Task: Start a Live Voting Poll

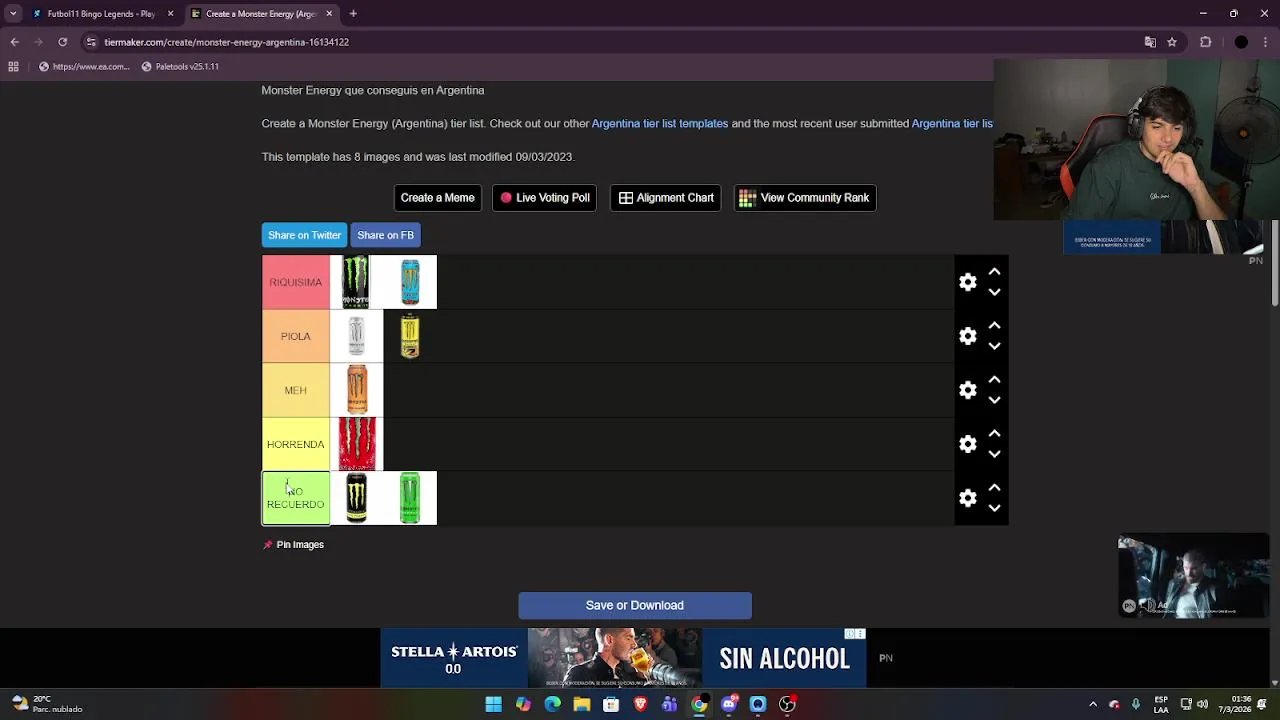Action: pos(544,198)
